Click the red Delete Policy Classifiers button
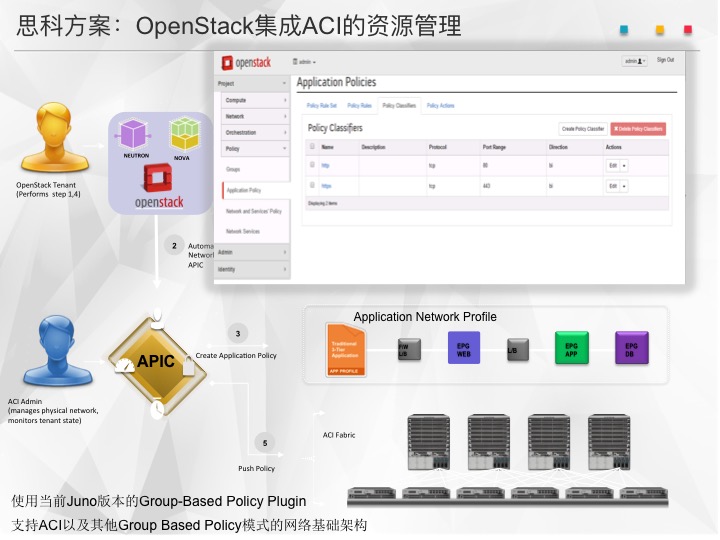 pyautogui.click(x=638, y=129)
